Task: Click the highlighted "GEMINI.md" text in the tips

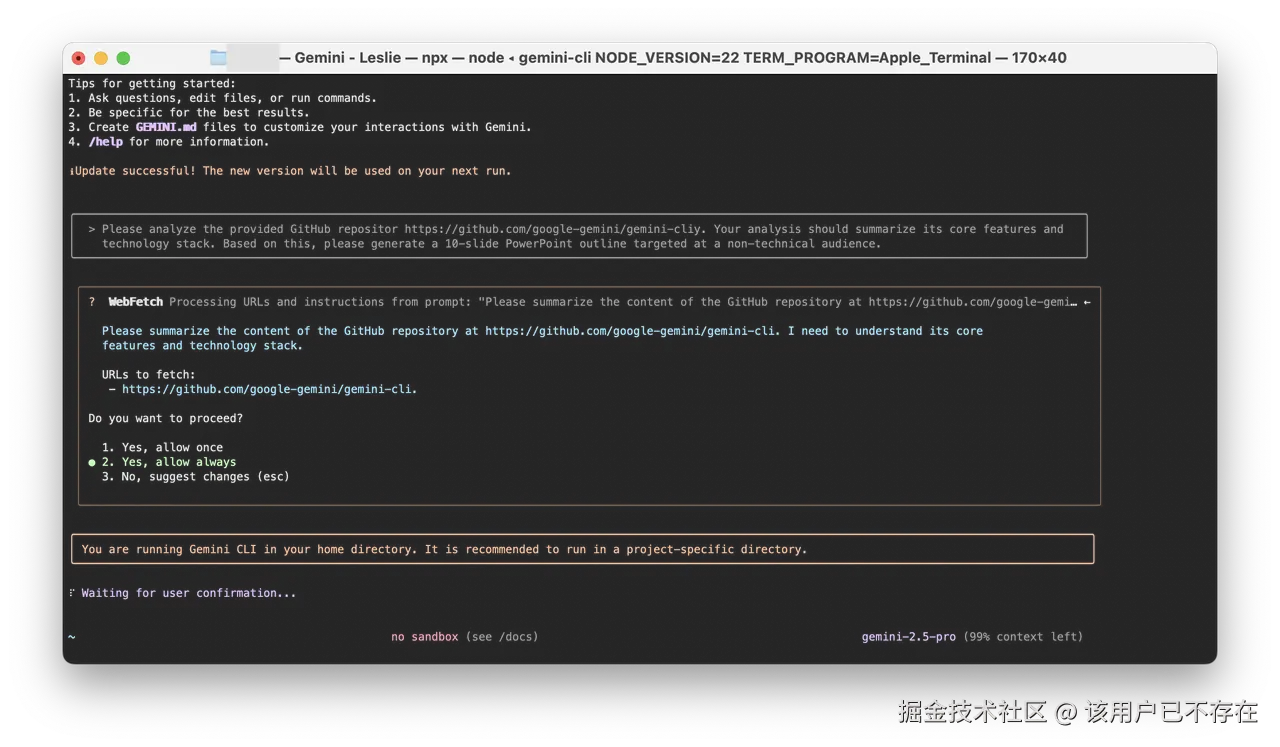Action: [165, 127]
